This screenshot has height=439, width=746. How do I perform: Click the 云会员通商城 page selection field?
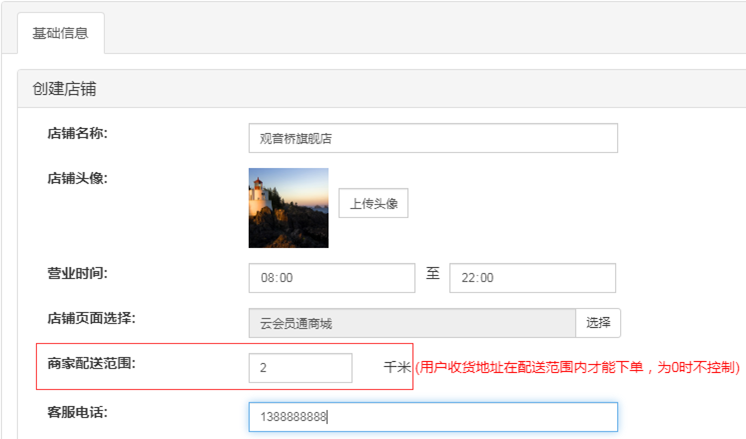point(412,323)
